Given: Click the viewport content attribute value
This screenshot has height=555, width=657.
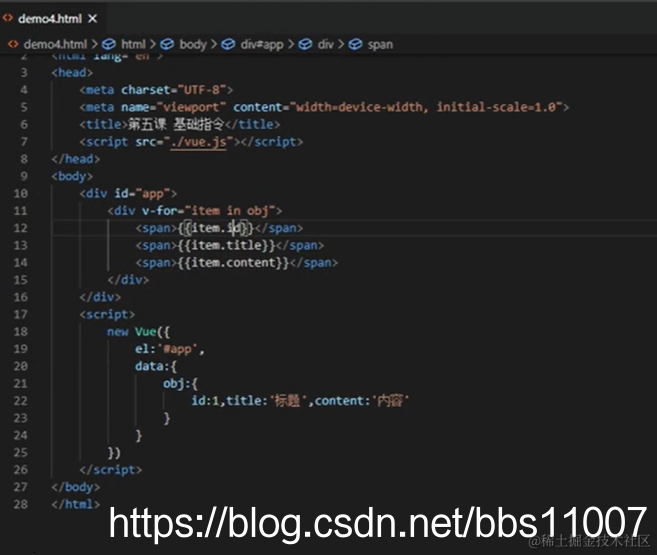Looking at the screenshot, I should click(x=426, y=107).
